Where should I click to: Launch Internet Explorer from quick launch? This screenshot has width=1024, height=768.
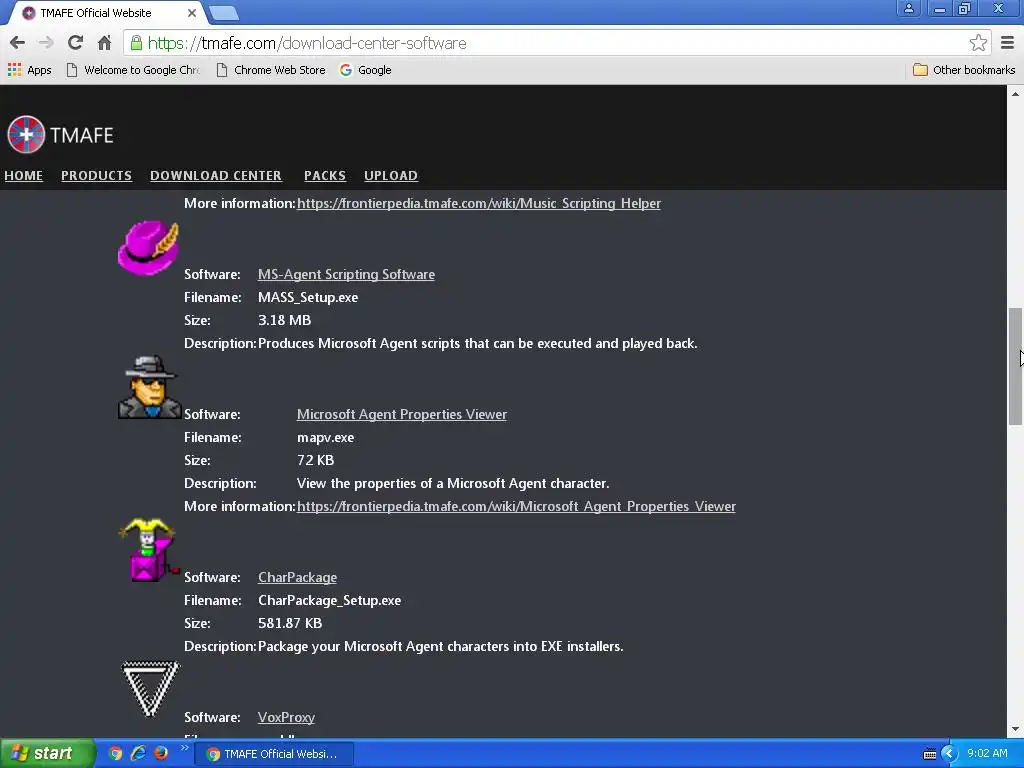pyautogui.click(x=138, y=753)
